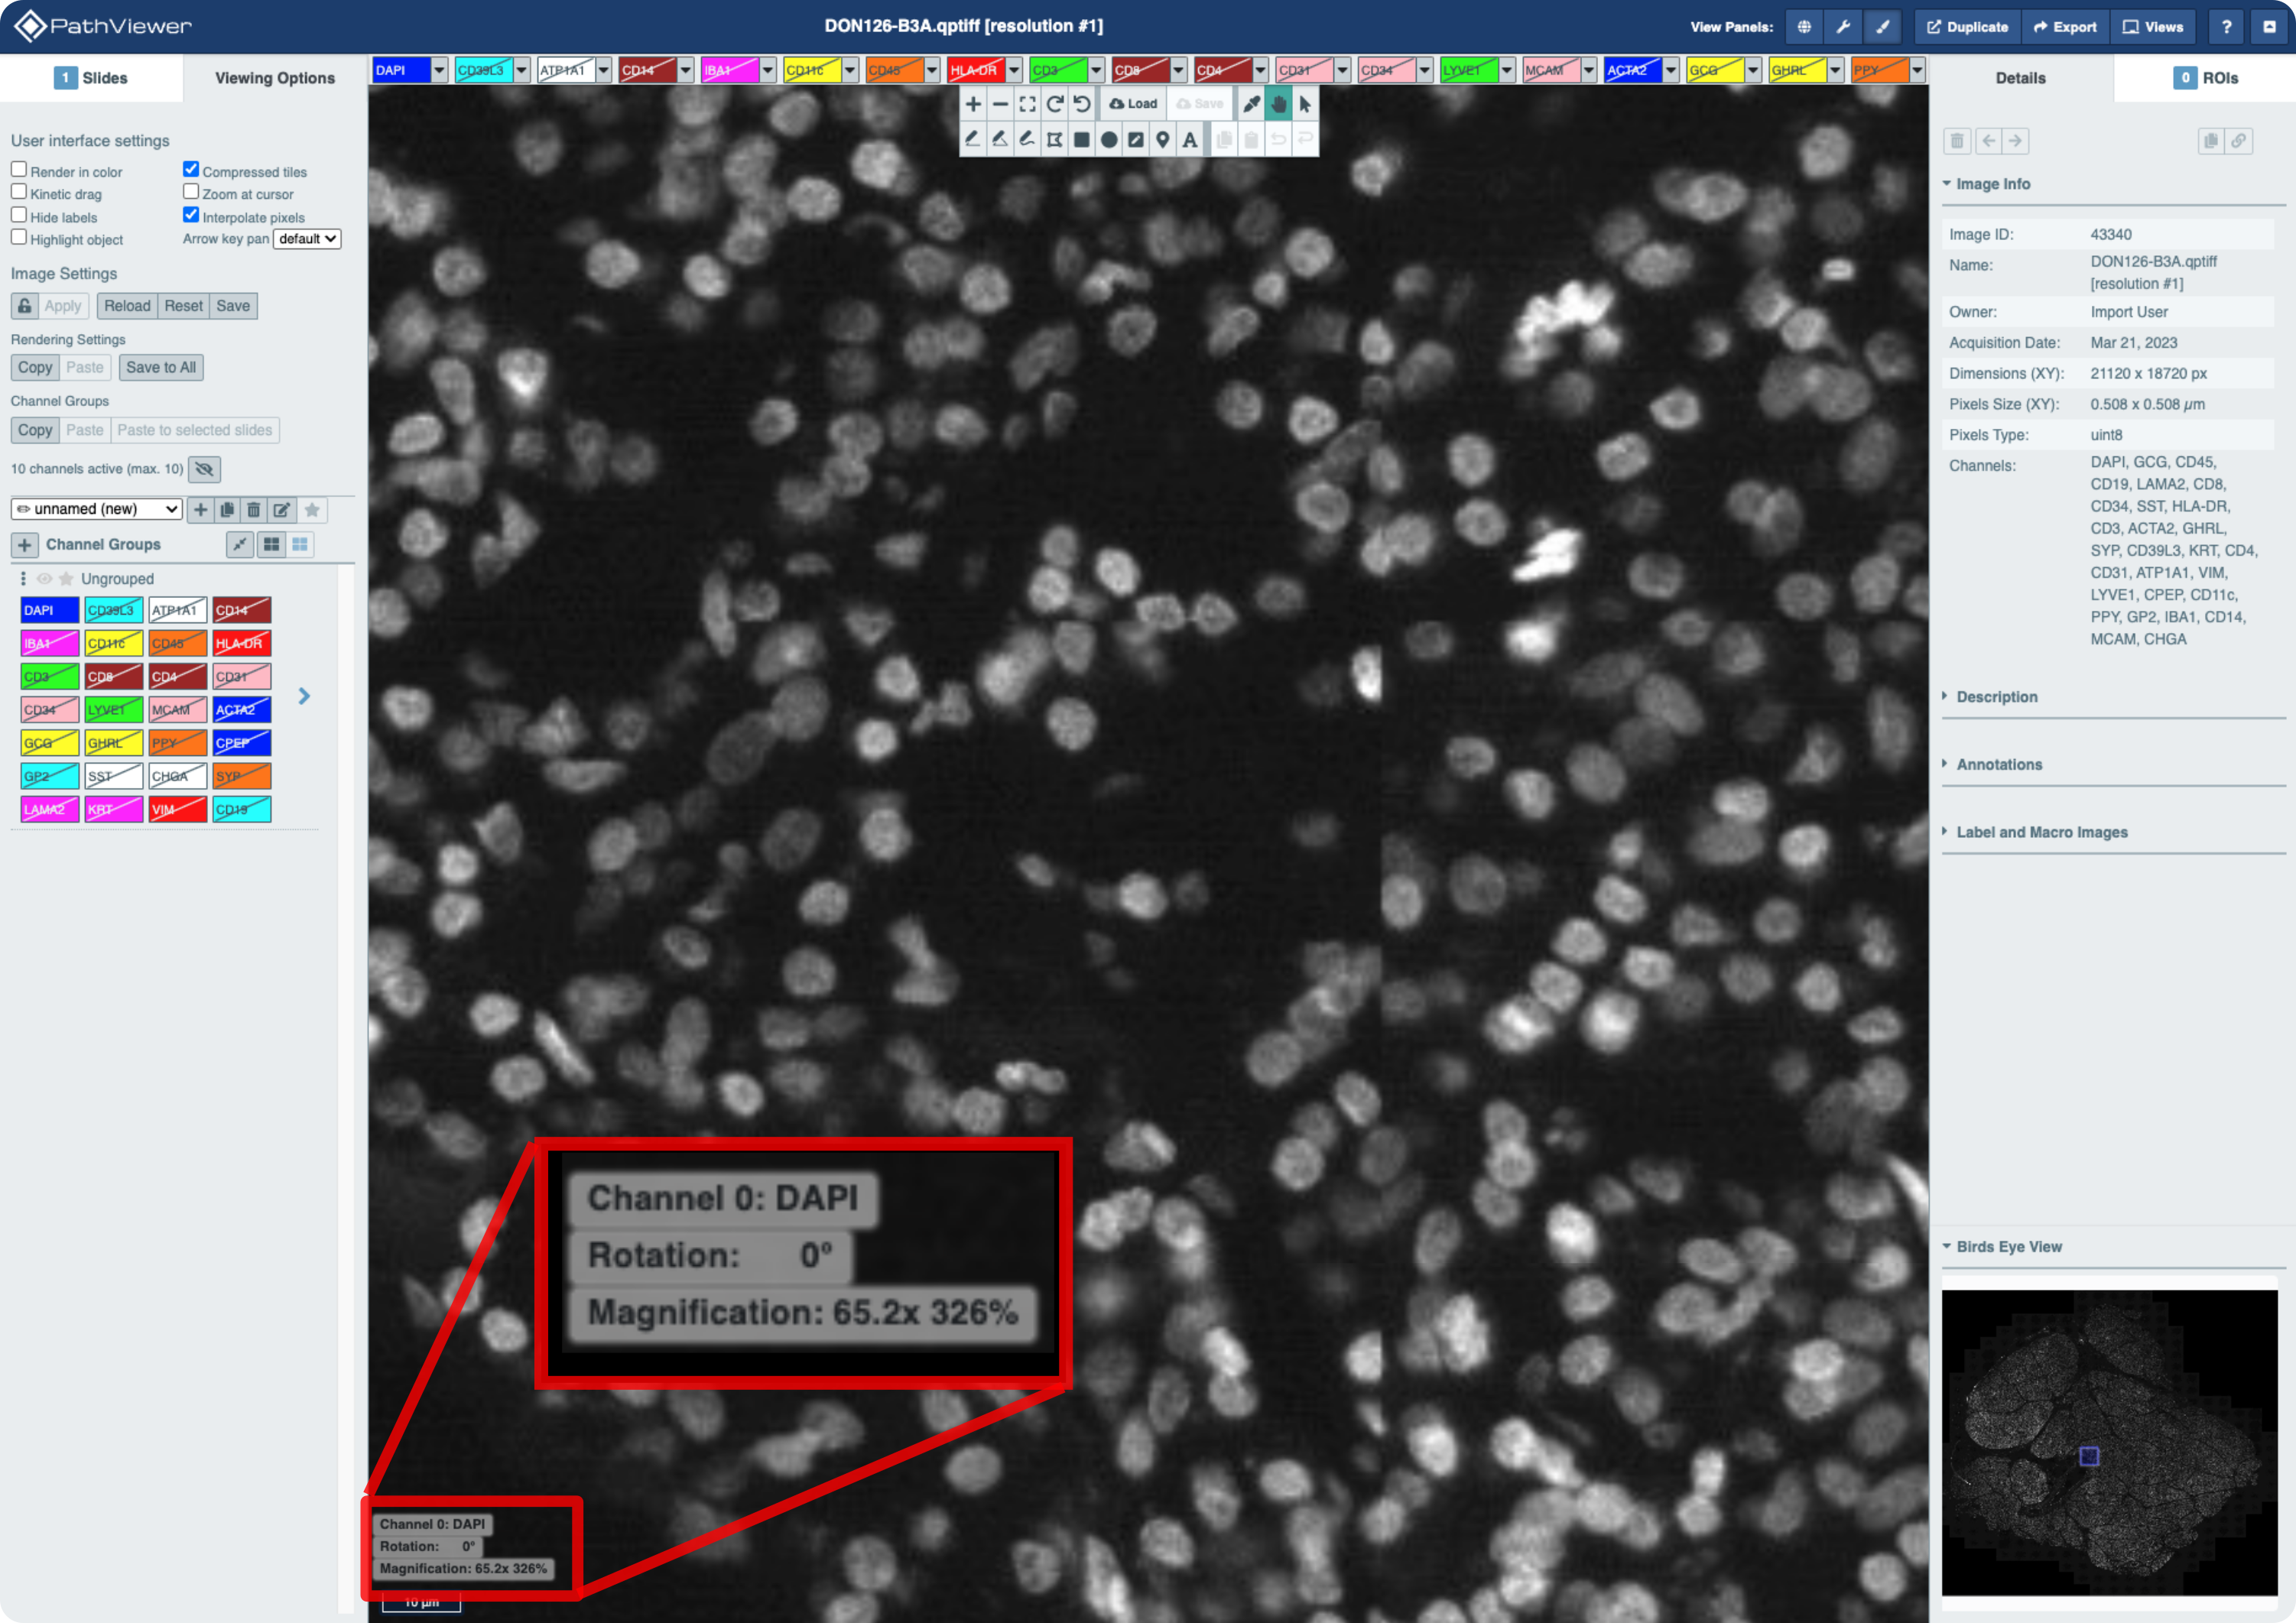Enable the Render in color checkbox

click(x=19, y=170)
